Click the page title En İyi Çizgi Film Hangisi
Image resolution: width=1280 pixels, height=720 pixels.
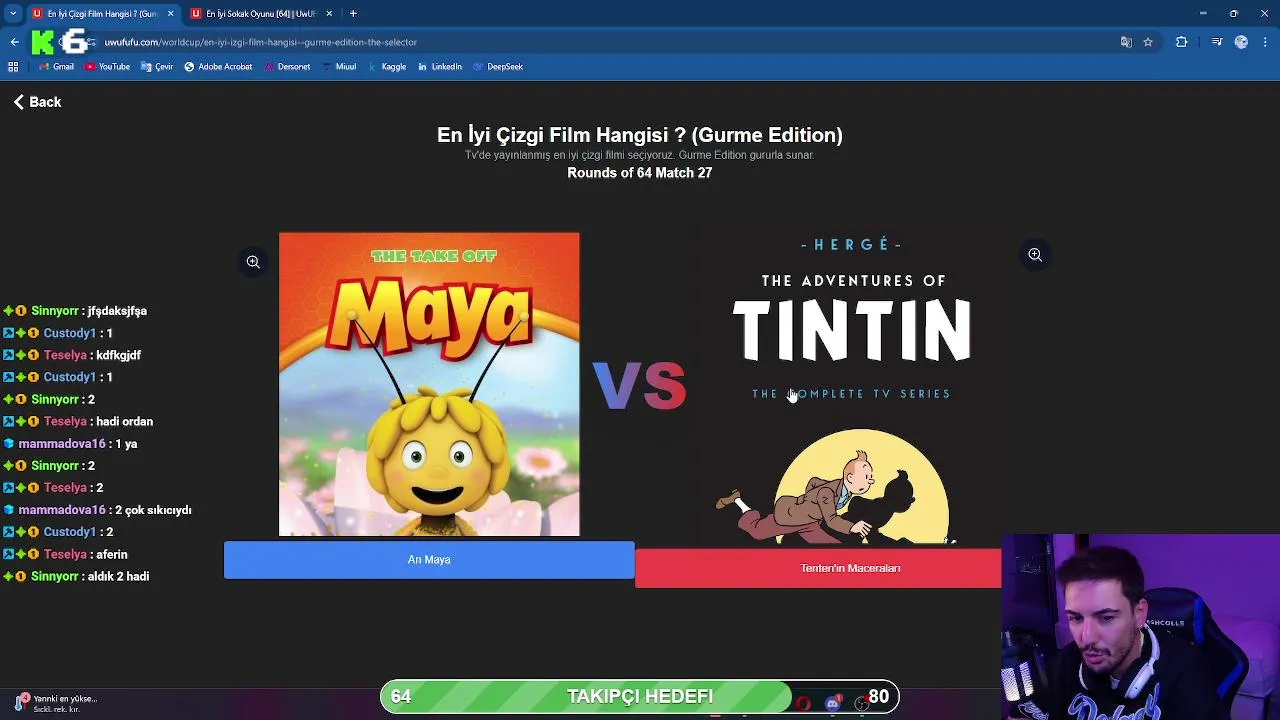click(640, 135)
